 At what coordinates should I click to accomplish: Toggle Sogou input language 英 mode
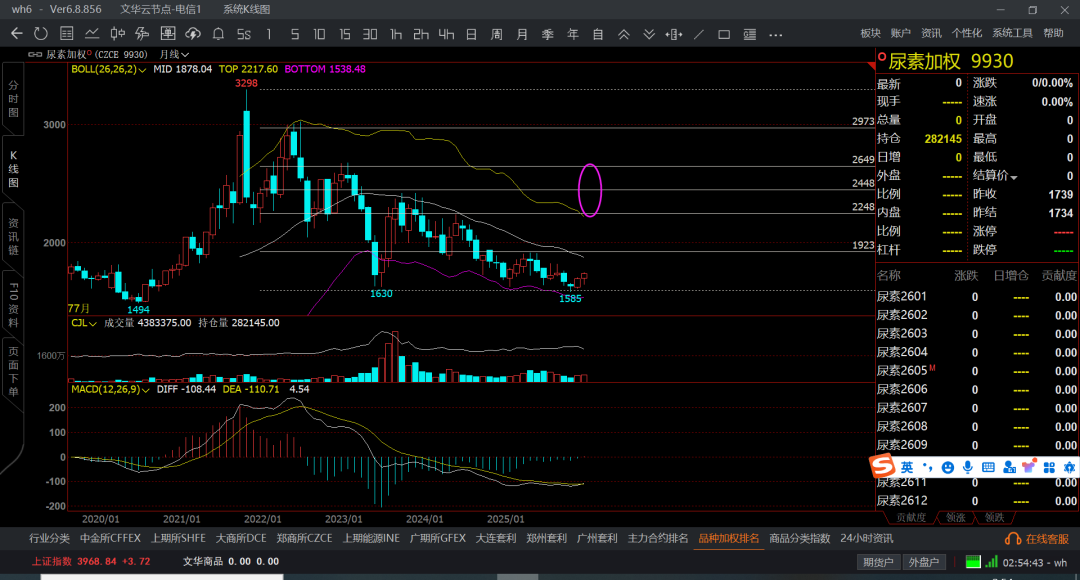[906, 467]
